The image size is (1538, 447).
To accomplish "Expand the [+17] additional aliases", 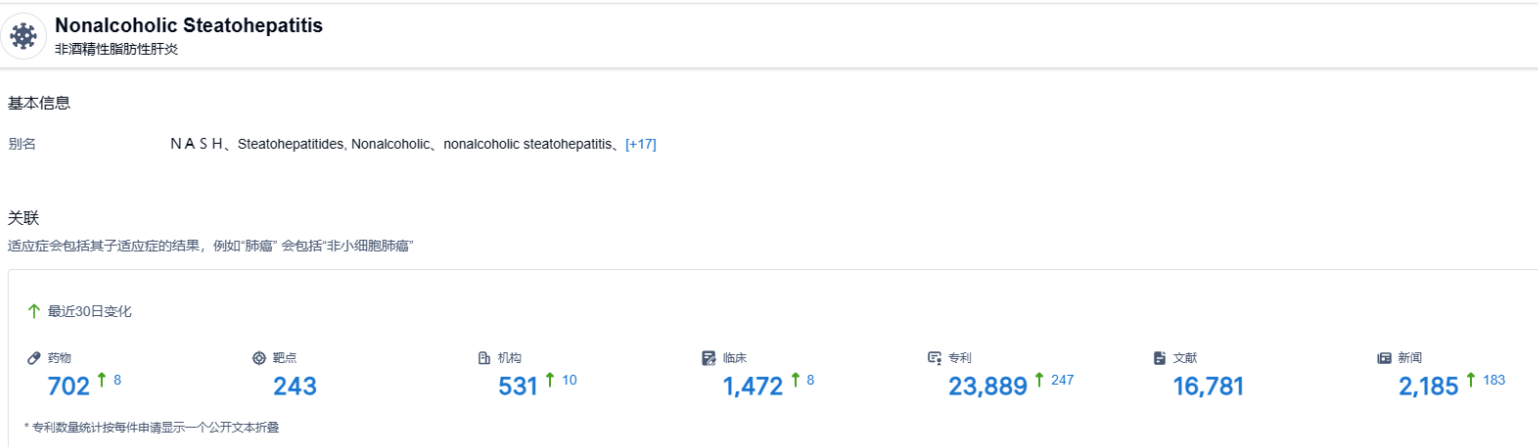I will [x=640, y=144].
